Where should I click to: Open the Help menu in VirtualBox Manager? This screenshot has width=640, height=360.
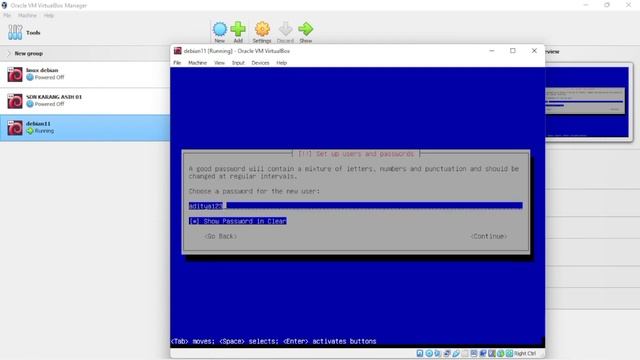pyautogui.click(x=49, y=16)
